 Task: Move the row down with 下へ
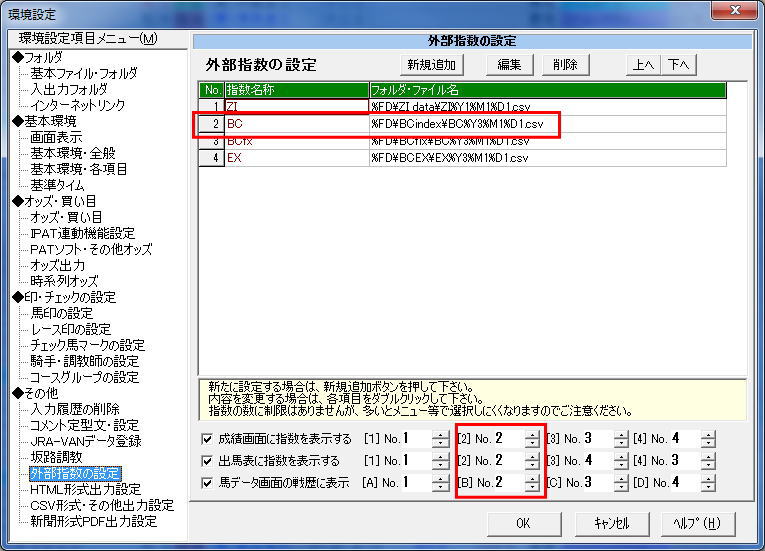pyautogui.click(x=679, y=65)
